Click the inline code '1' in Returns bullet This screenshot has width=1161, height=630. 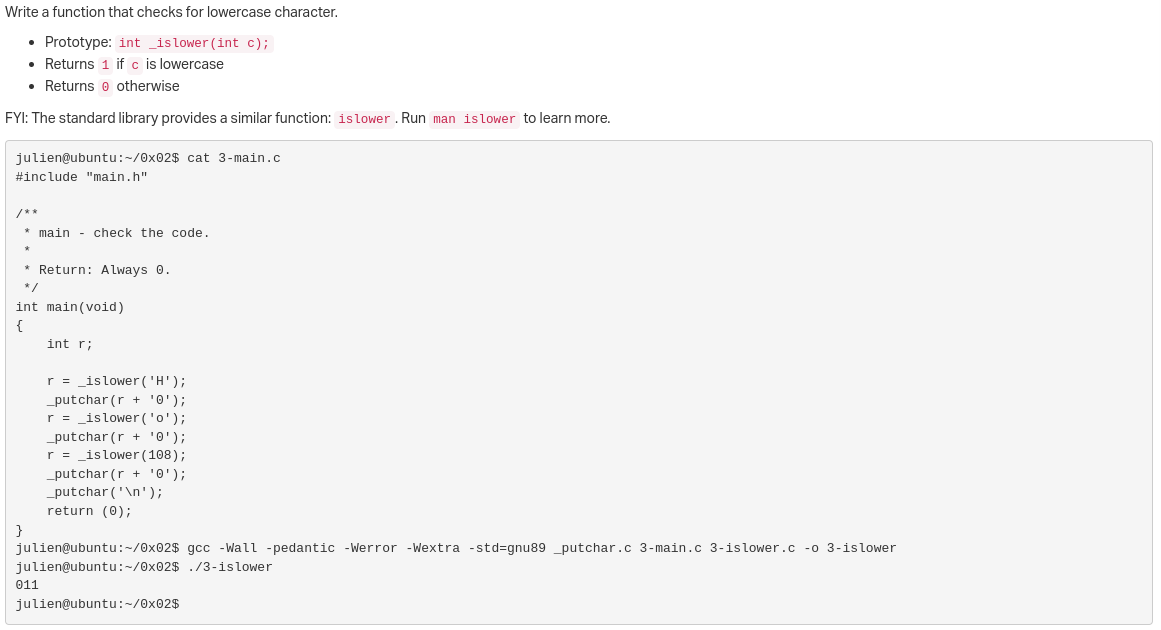(105, 65)
